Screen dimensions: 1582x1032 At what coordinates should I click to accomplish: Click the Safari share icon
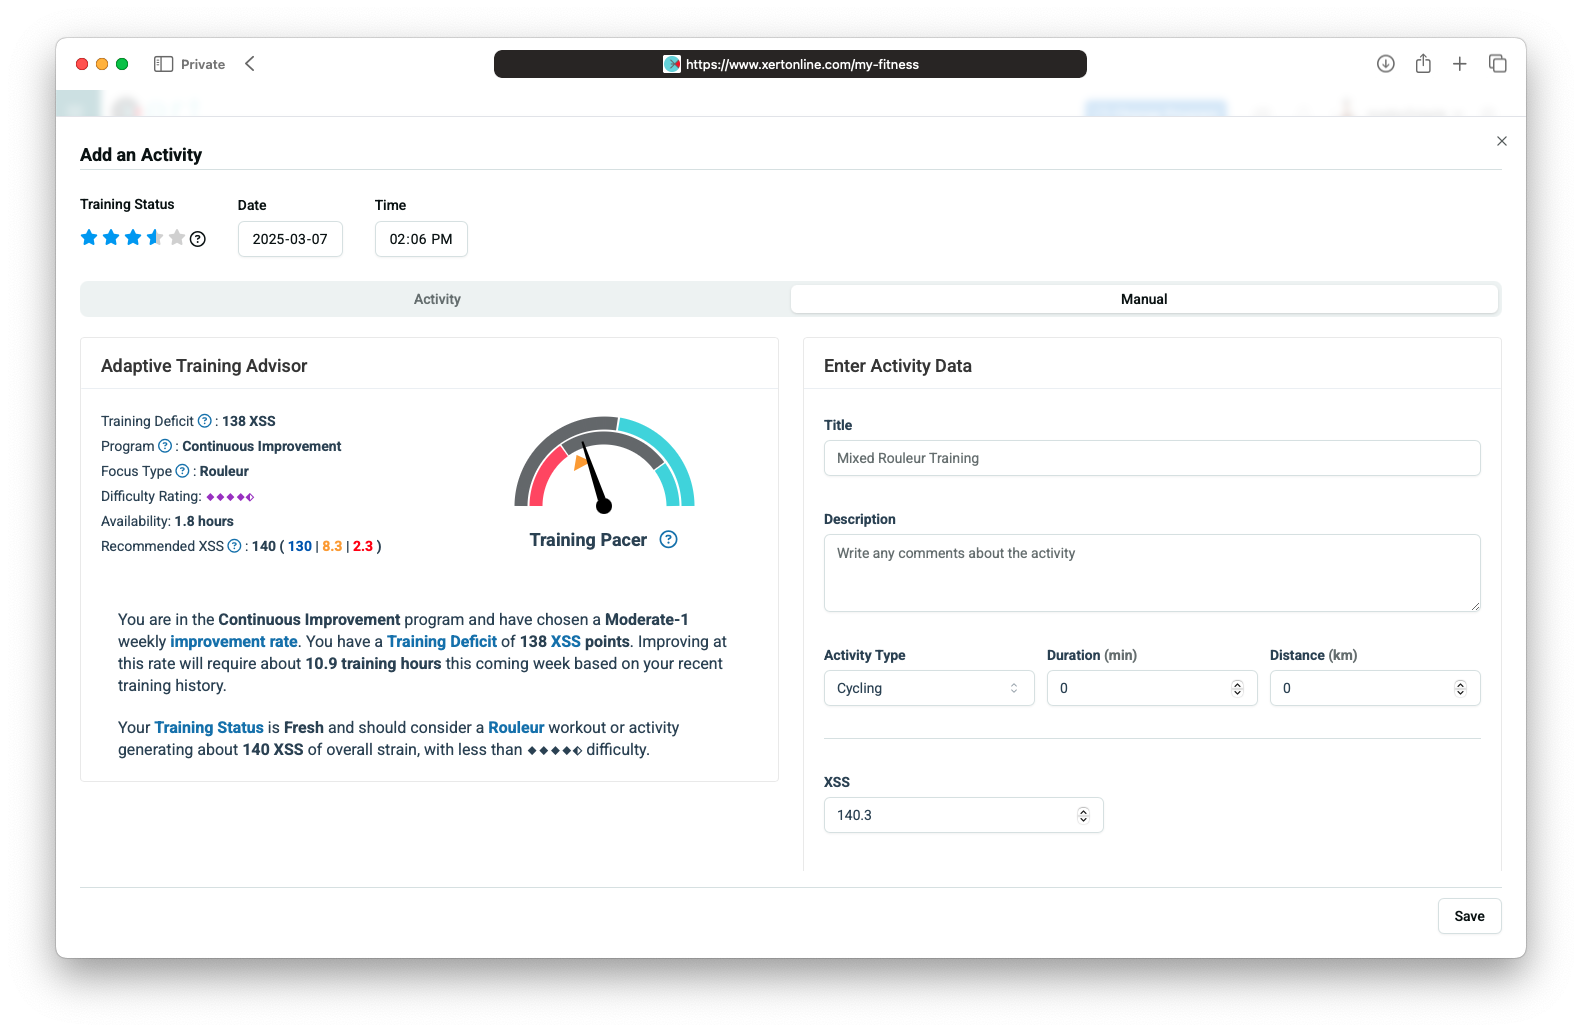coord(1423,64)
